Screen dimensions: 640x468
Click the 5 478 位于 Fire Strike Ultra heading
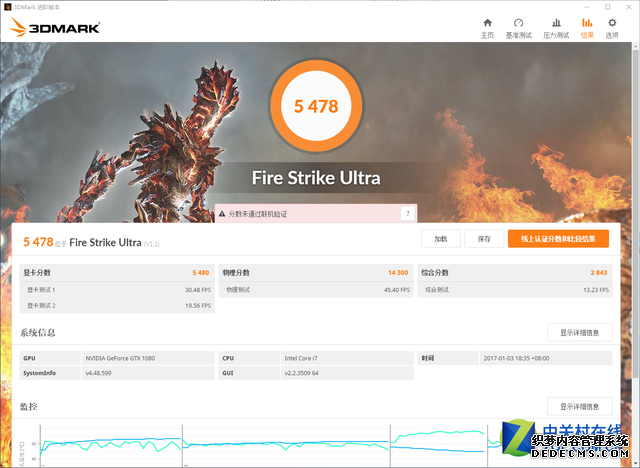click(91, 242)
